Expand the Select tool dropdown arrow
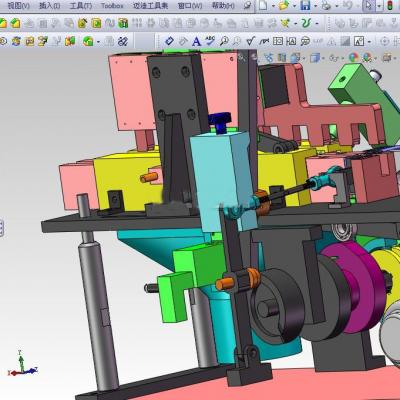400x400 pixels. 379,6
